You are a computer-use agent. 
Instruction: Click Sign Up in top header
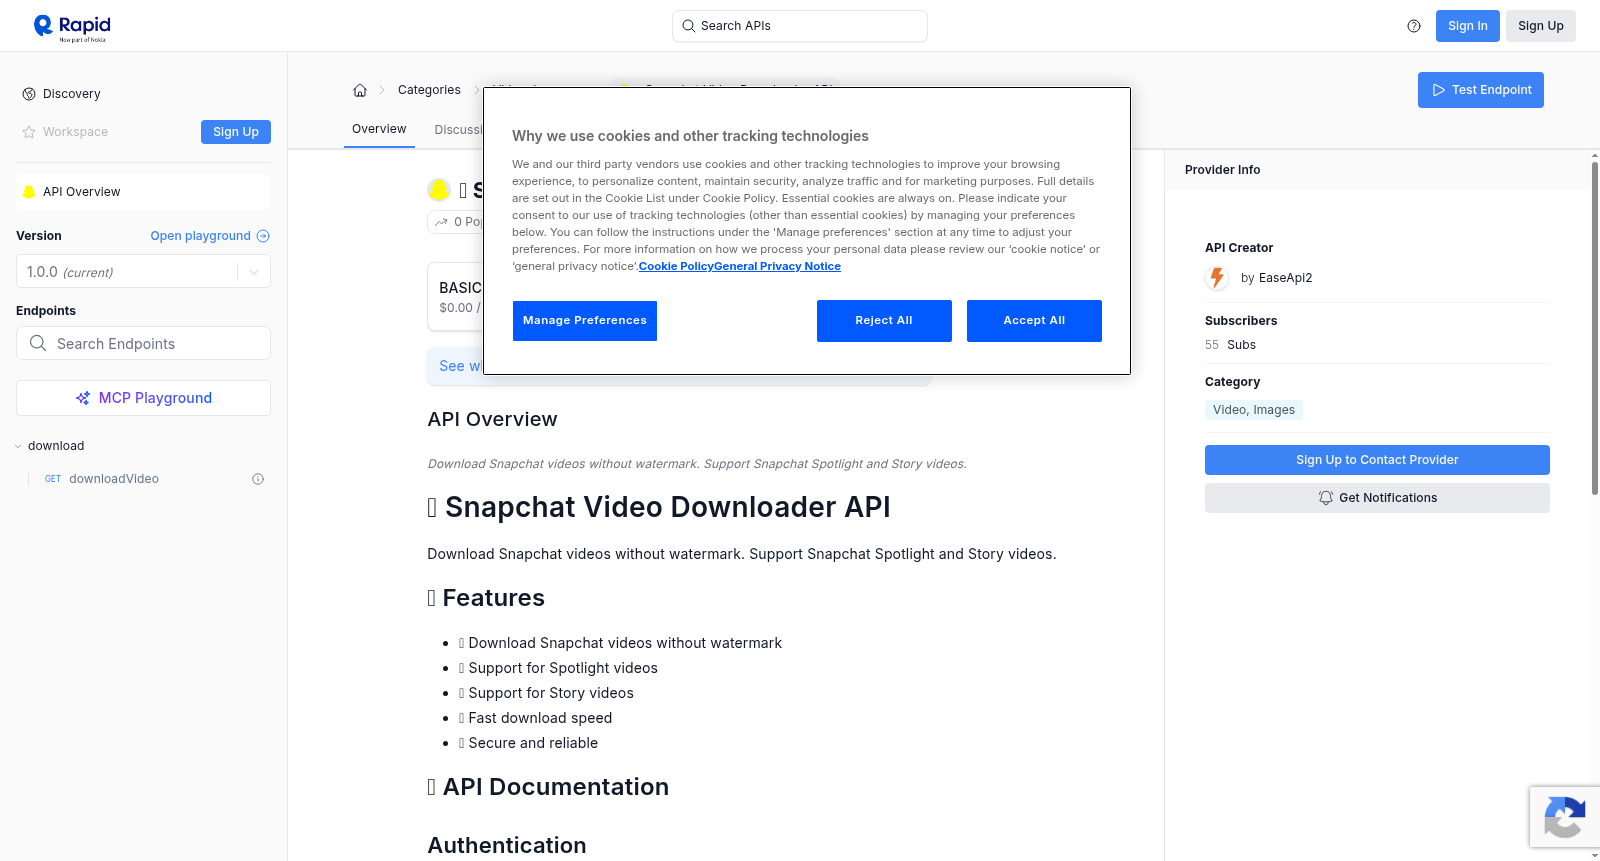pos(1541,26)
